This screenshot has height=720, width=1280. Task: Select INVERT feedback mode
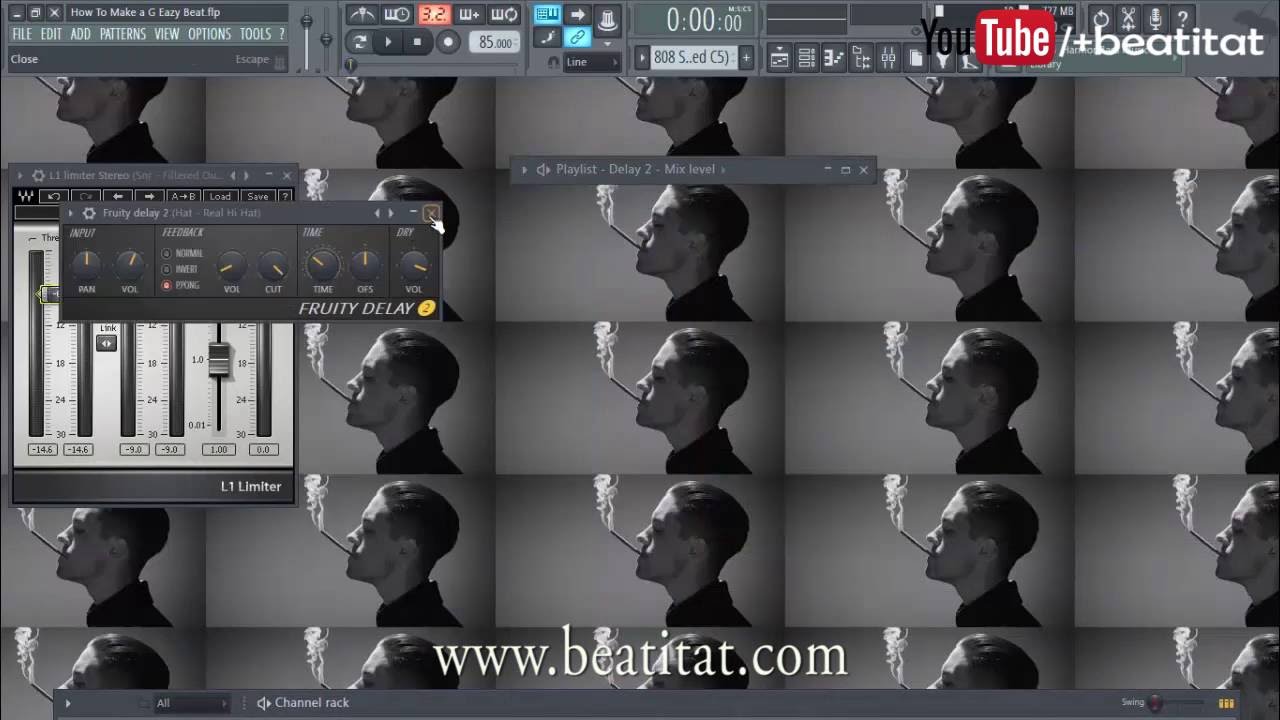coord(180,269)
